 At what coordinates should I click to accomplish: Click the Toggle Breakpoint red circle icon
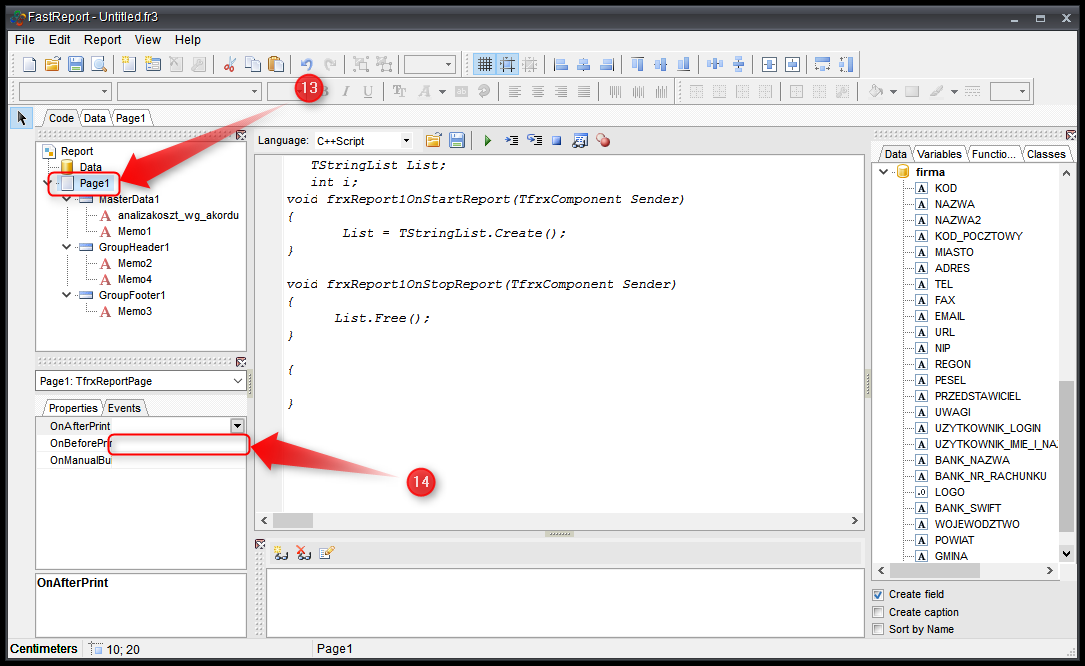click(x=603, y=141)
